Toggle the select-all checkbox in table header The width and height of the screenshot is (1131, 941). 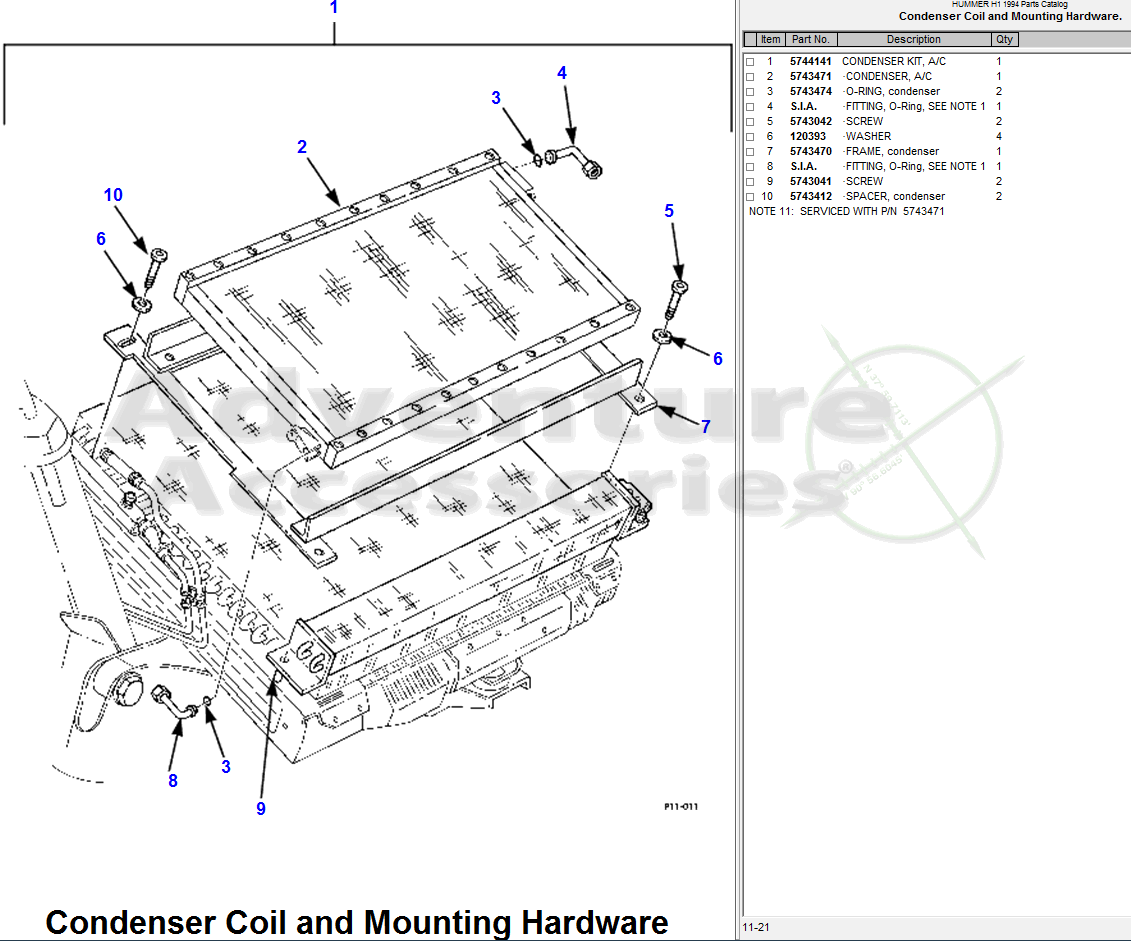(750, 40)
